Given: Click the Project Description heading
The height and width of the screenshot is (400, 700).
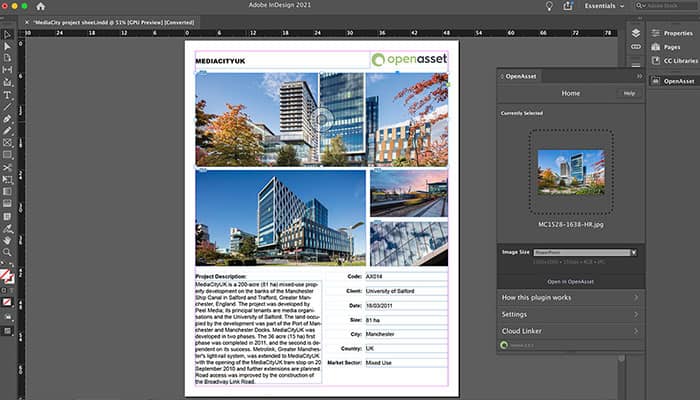Looking at the screenshot, I should click(x=221, y=276).
